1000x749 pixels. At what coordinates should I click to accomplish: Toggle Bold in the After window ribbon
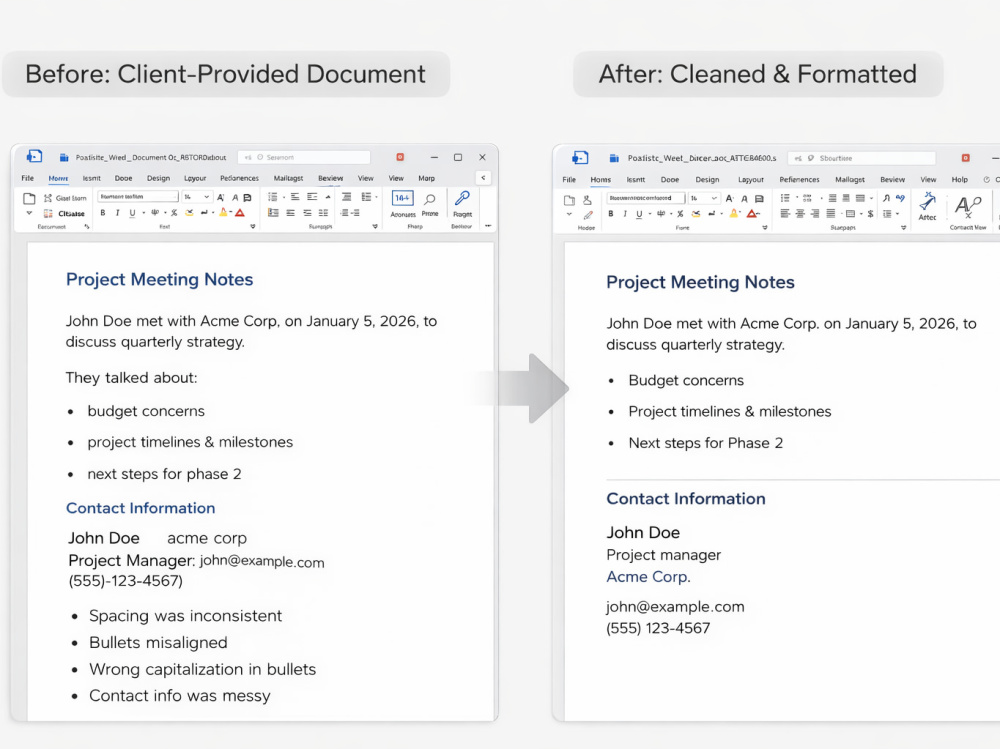(x=611, y=214)
